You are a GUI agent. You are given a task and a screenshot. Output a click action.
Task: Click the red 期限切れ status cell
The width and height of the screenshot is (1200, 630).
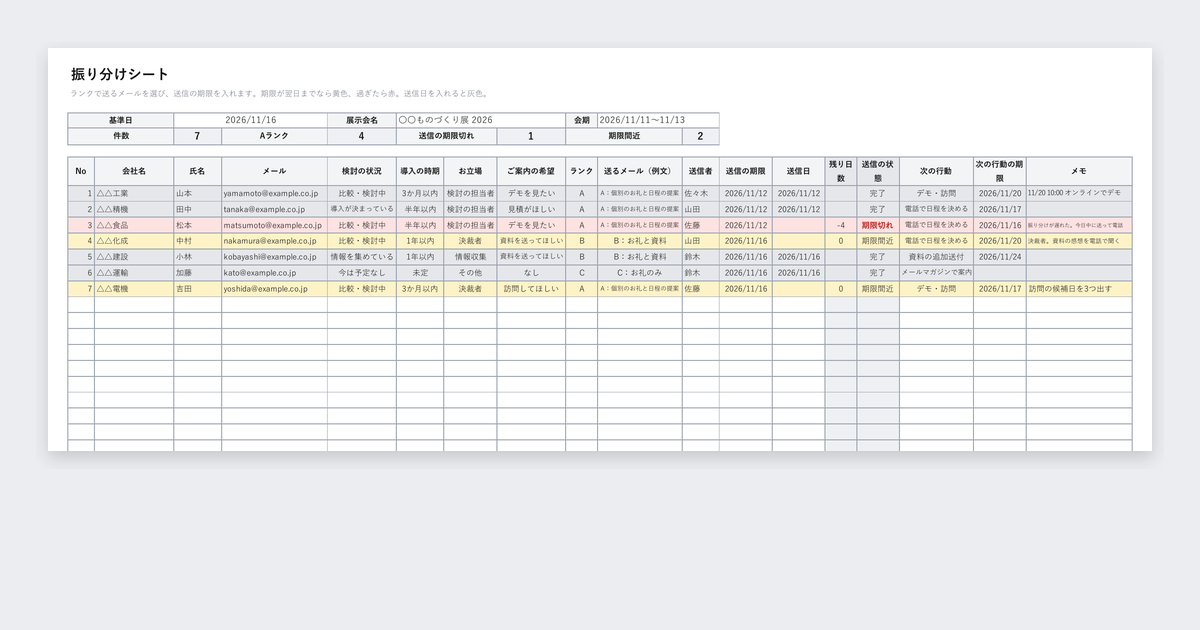878,225
